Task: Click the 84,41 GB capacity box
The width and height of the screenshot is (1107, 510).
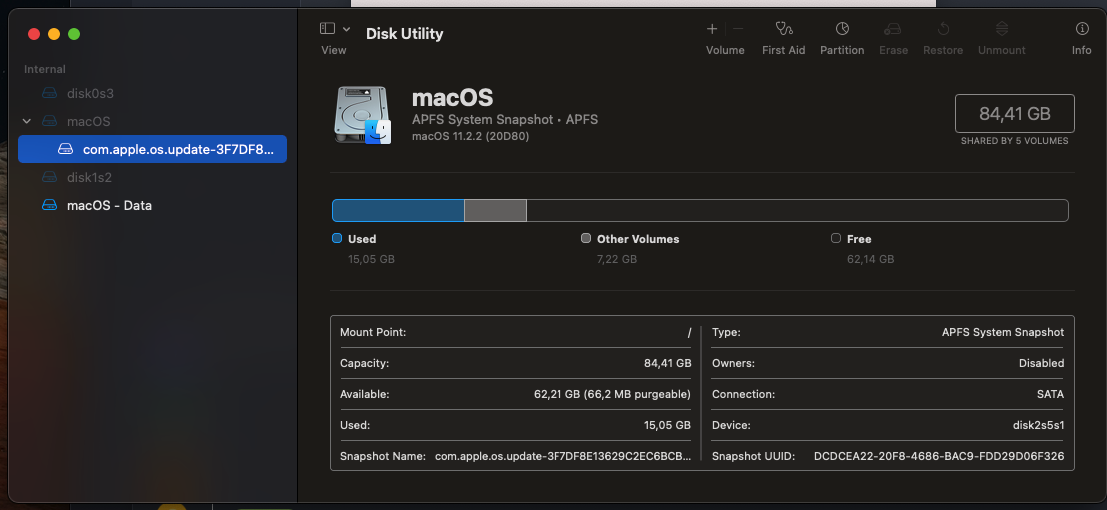Action: point(1015,113)
